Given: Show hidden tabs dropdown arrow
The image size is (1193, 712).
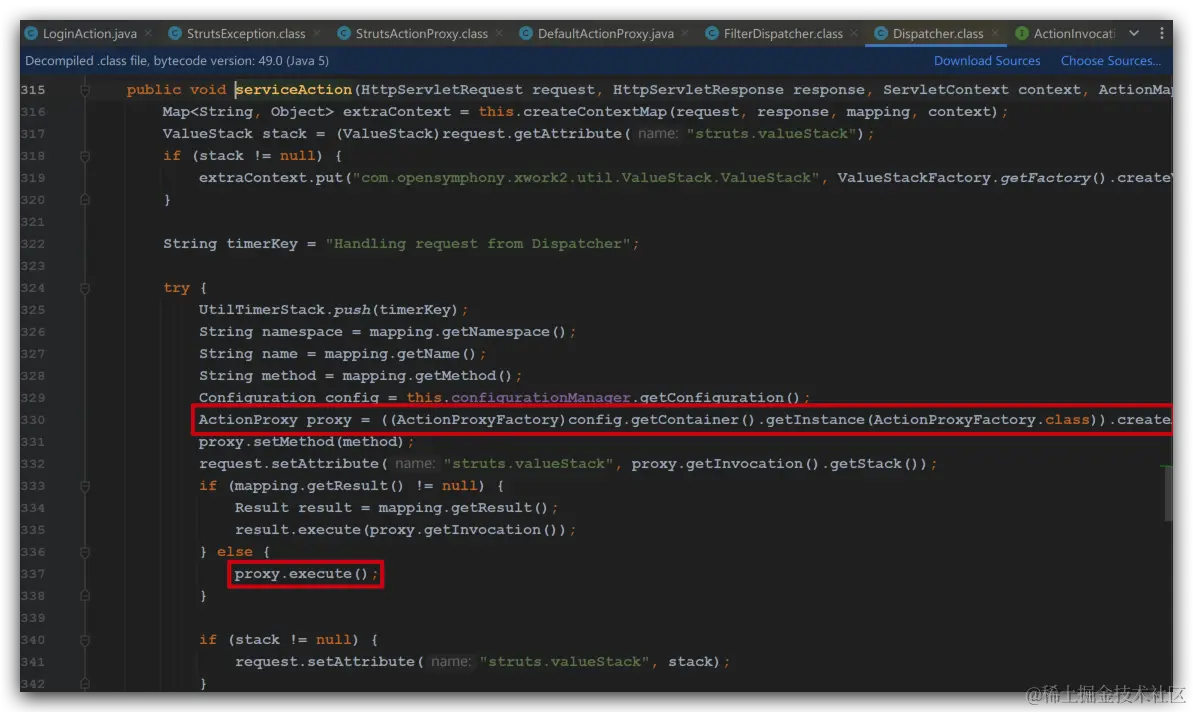Looking at the screenshot, I should [1134, 33].
